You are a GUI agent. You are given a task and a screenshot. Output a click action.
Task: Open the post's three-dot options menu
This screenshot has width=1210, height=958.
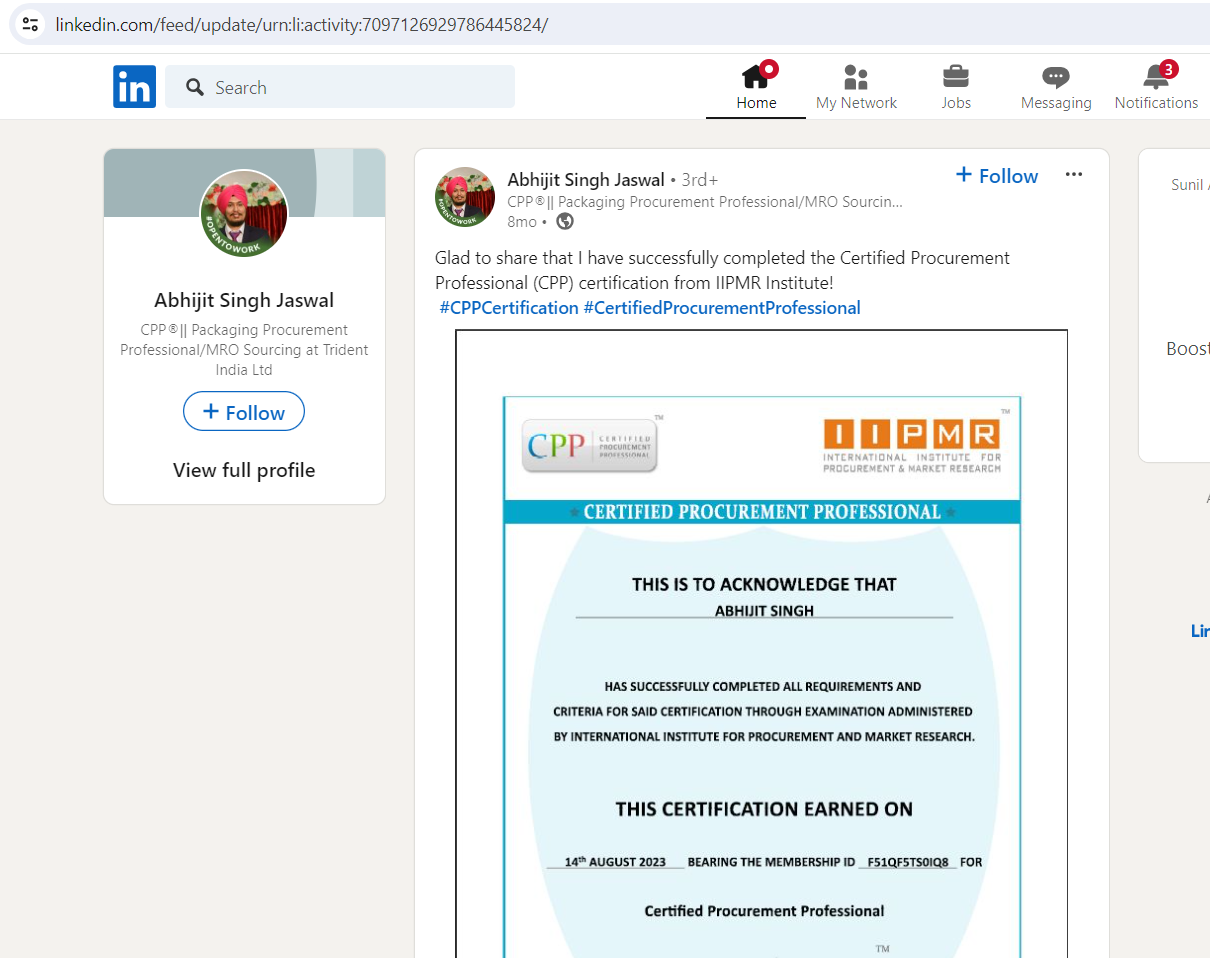(x=1074, y=175)
